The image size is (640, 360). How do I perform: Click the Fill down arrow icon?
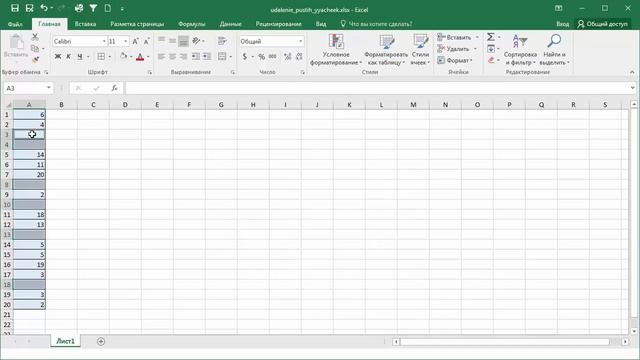point(491,49)
